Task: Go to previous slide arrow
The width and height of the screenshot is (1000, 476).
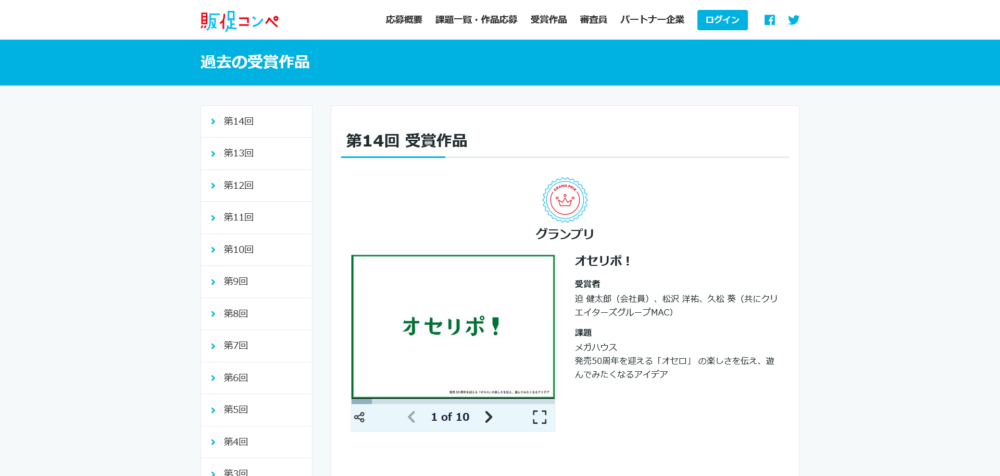Action: tap(411, 417)
